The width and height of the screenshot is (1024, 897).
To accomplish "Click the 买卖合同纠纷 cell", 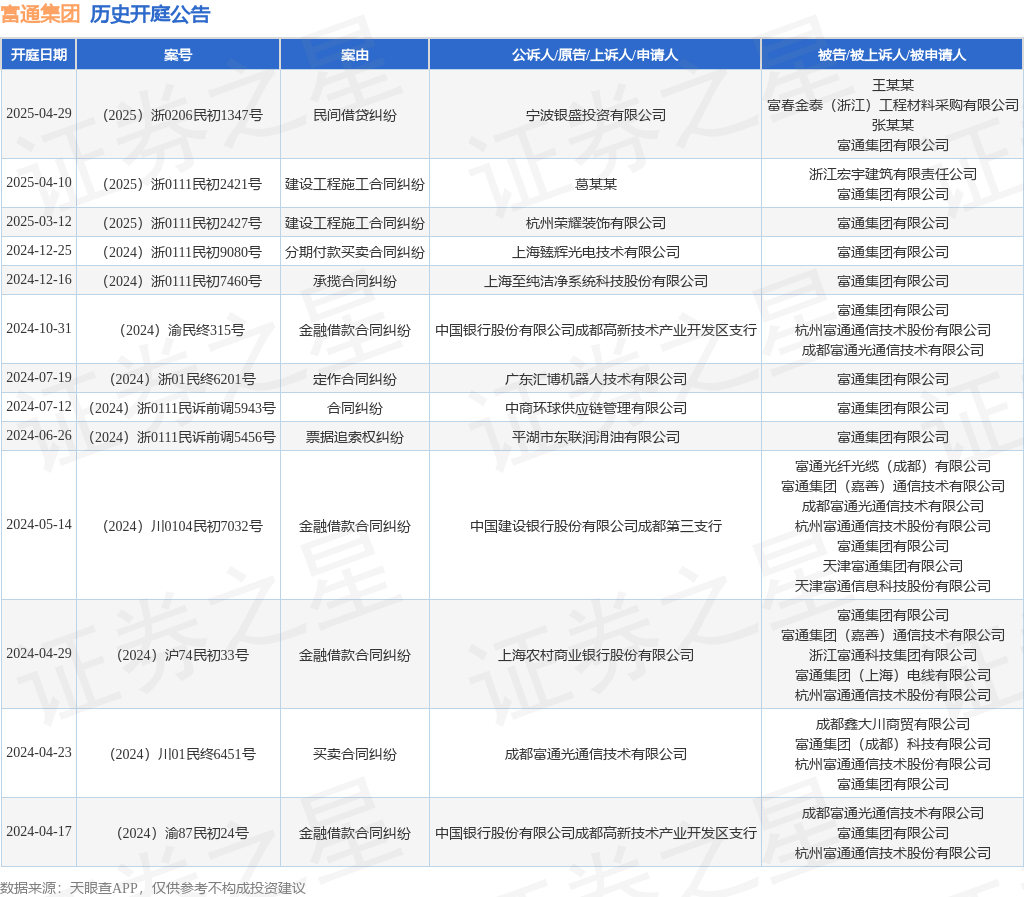I will coord(355,754).
